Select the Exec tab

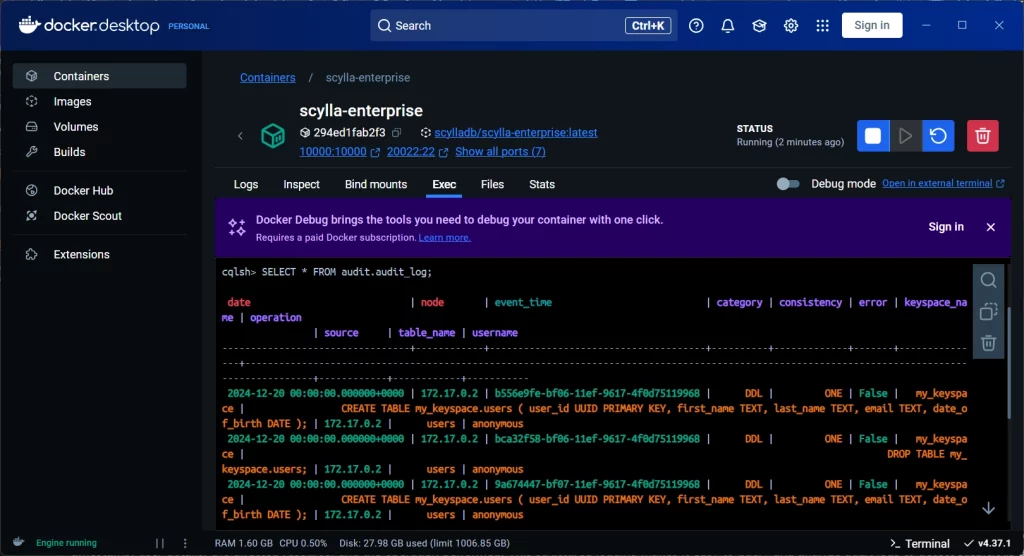(444, 184)
